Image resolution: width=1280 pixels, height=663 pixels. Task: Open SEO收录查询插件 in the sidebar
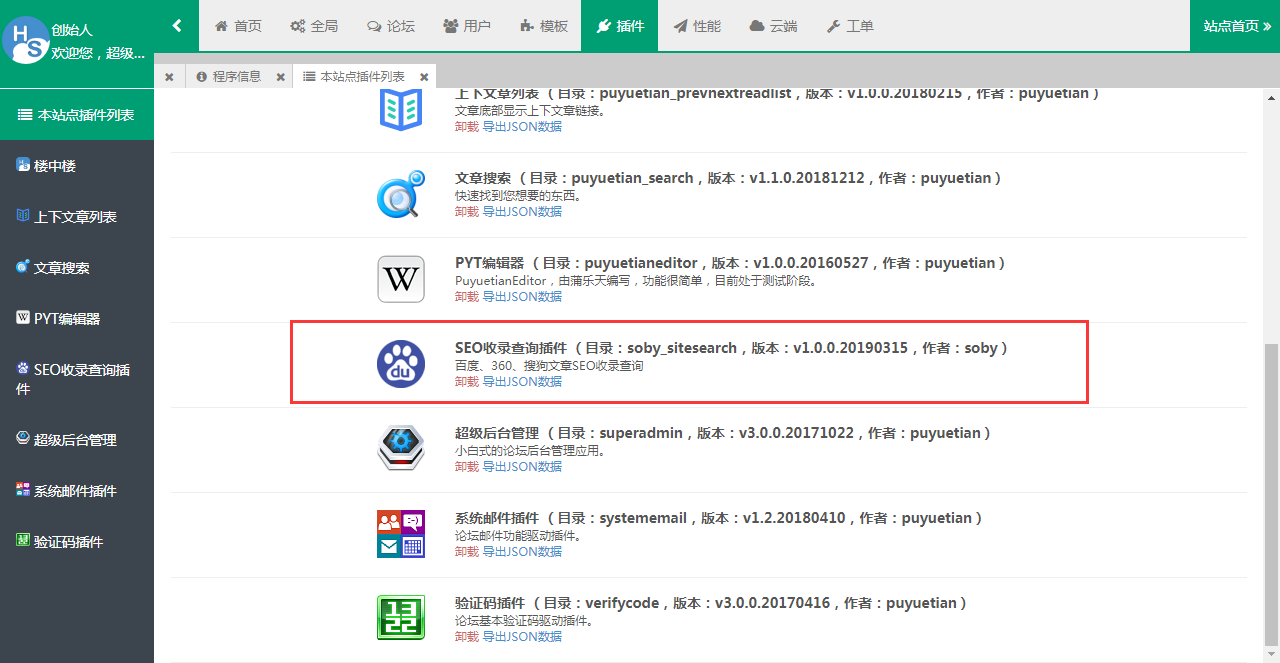pyautogui.click(x=77, y=379)
